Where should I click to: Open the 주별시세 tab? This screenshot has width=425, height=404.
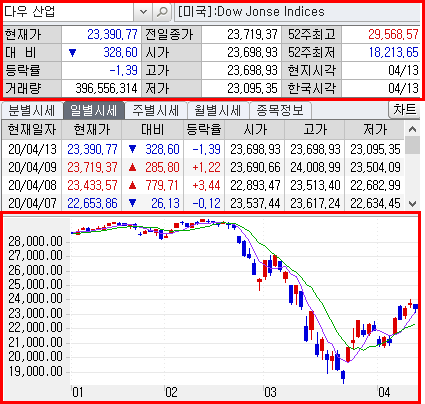pyautogui.click(x=156, y=110)
